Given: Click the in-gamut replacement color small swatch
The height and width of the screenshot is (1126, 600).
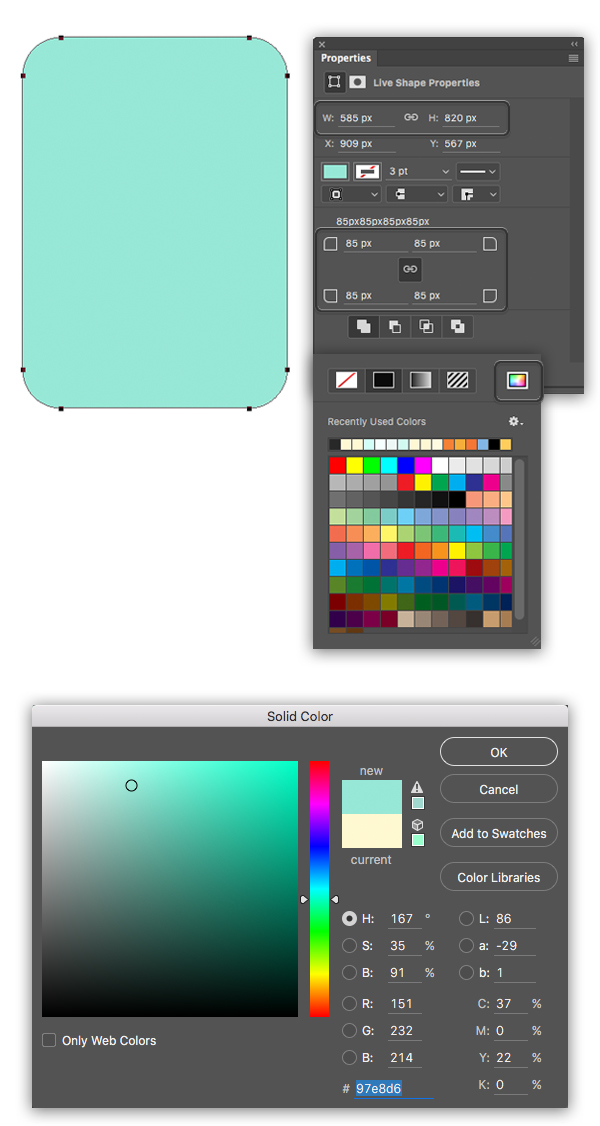Looking at the screenshot, I should 418,802.
